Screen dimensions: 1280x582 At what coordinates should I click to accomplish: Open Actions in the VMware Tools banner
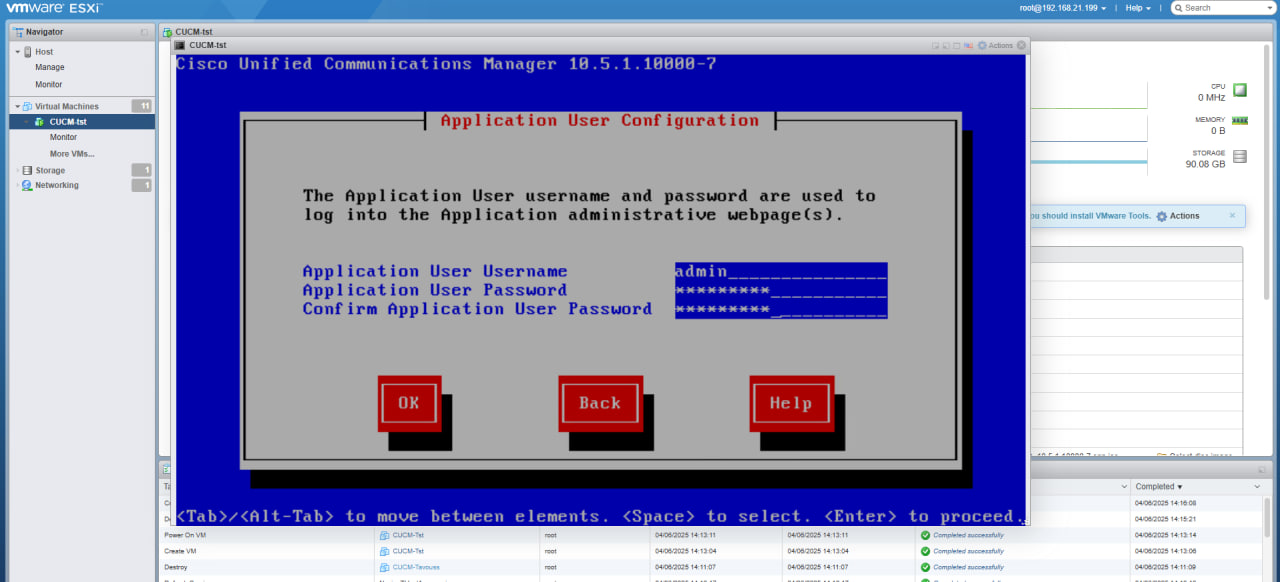1184,216
